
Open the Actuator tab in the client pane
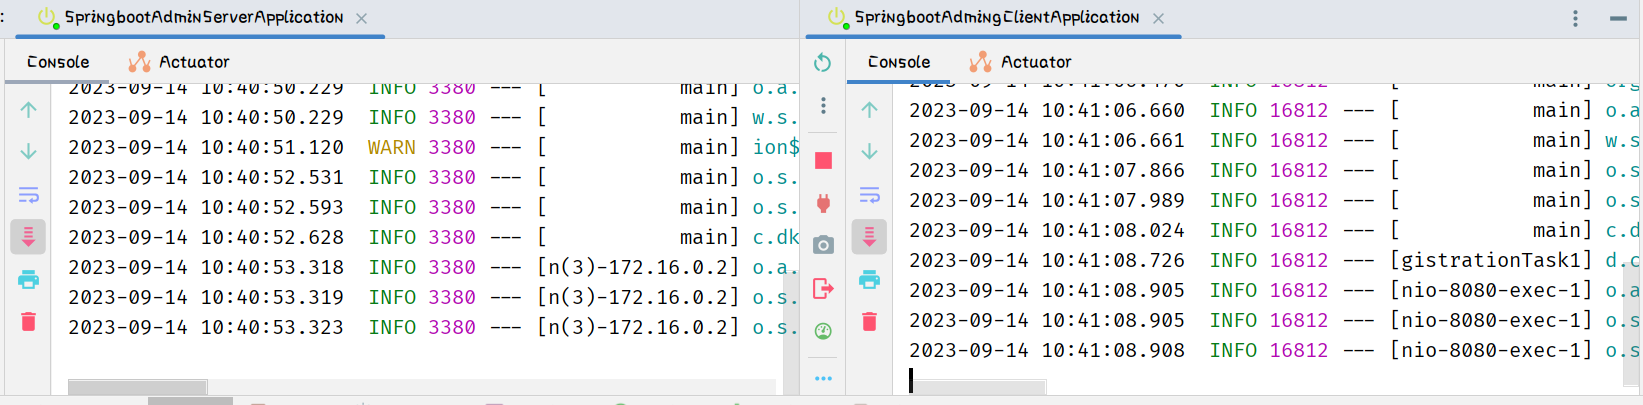coord(1021,62)
